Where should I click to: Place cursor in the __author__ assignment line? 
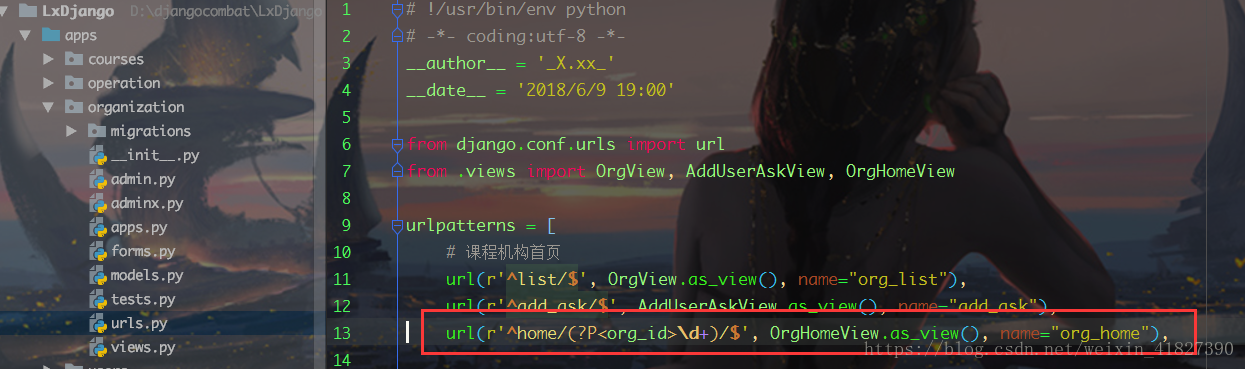pyautogui.click(x=510, y=63)
